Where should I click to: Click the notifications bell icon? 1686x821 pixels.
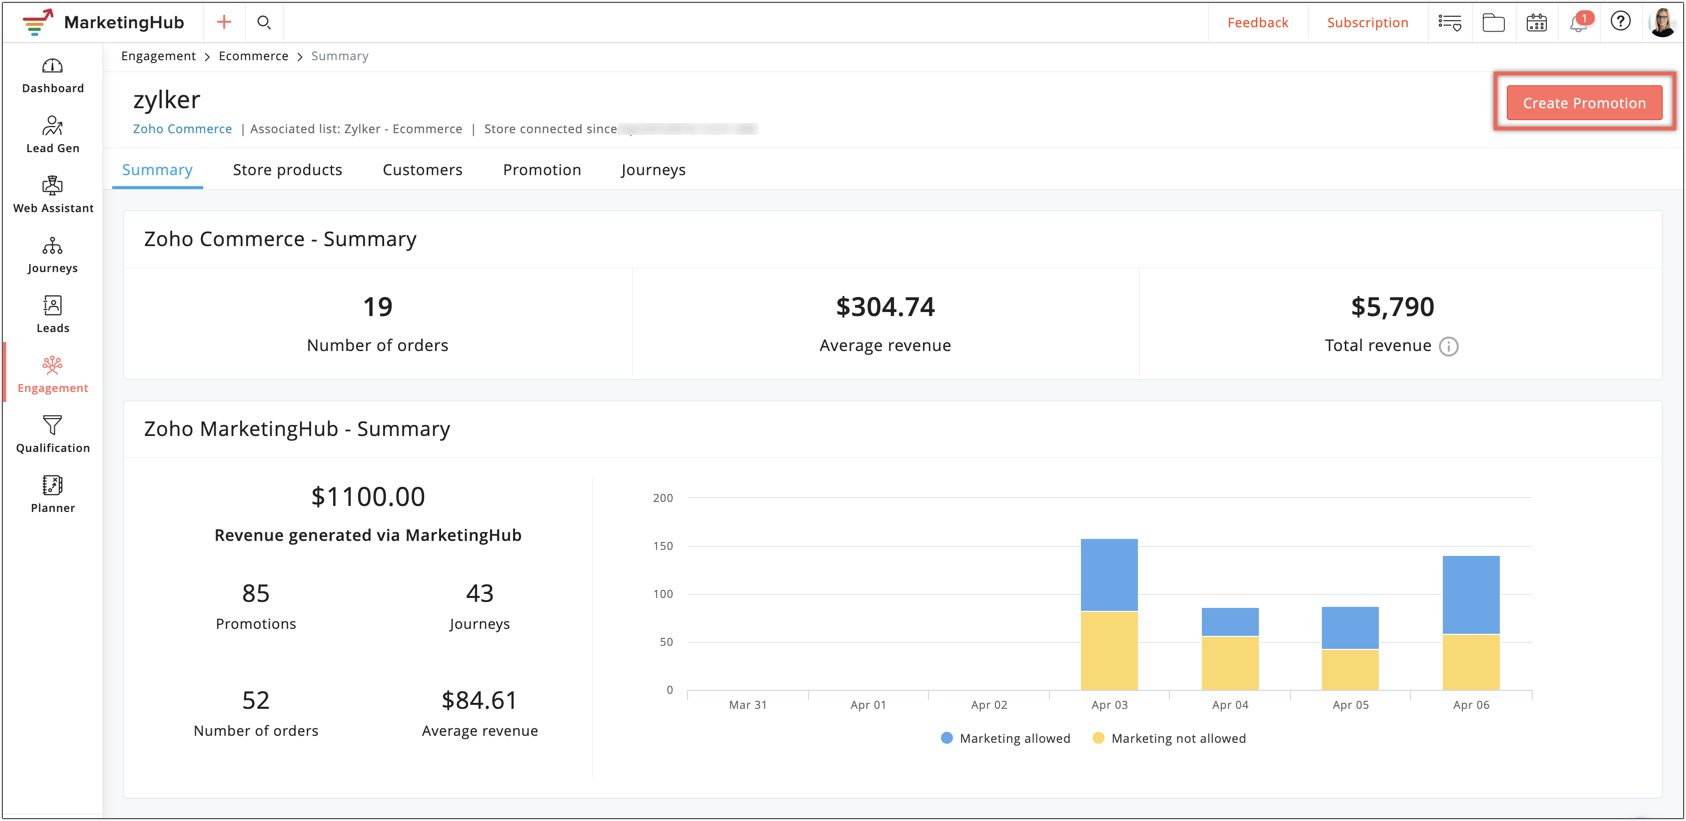pos(1579,22)
